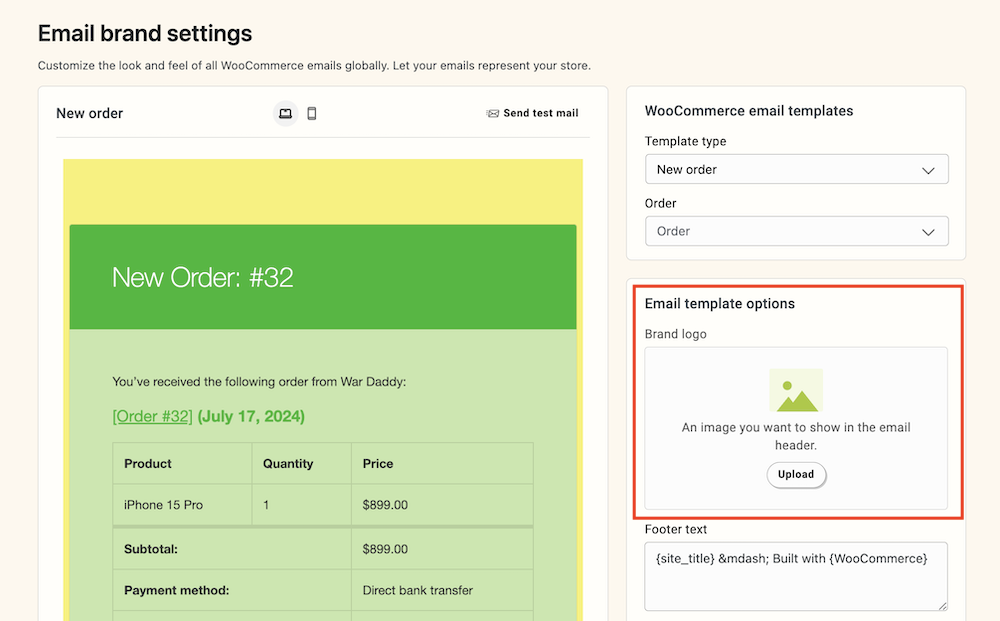Open the Template type dropdown
This screenshot has height=621, width=1000.
tap(797, 170)
